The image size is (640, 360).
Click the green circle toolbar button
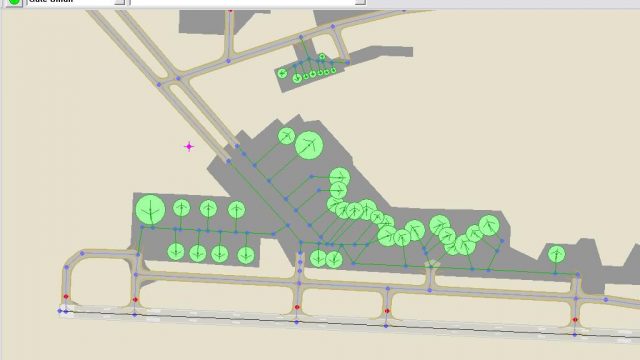coord(13,2)
